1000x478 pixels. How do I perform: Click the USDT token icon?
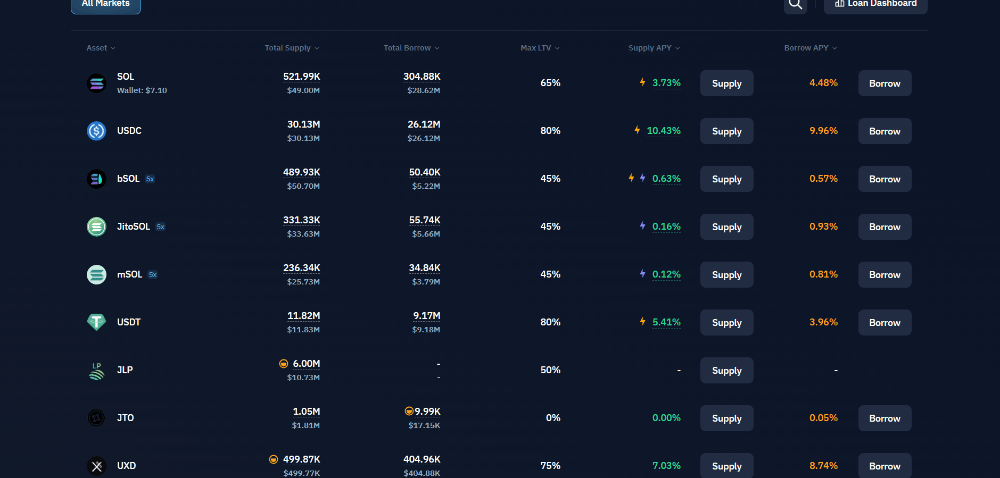(96, 322)
